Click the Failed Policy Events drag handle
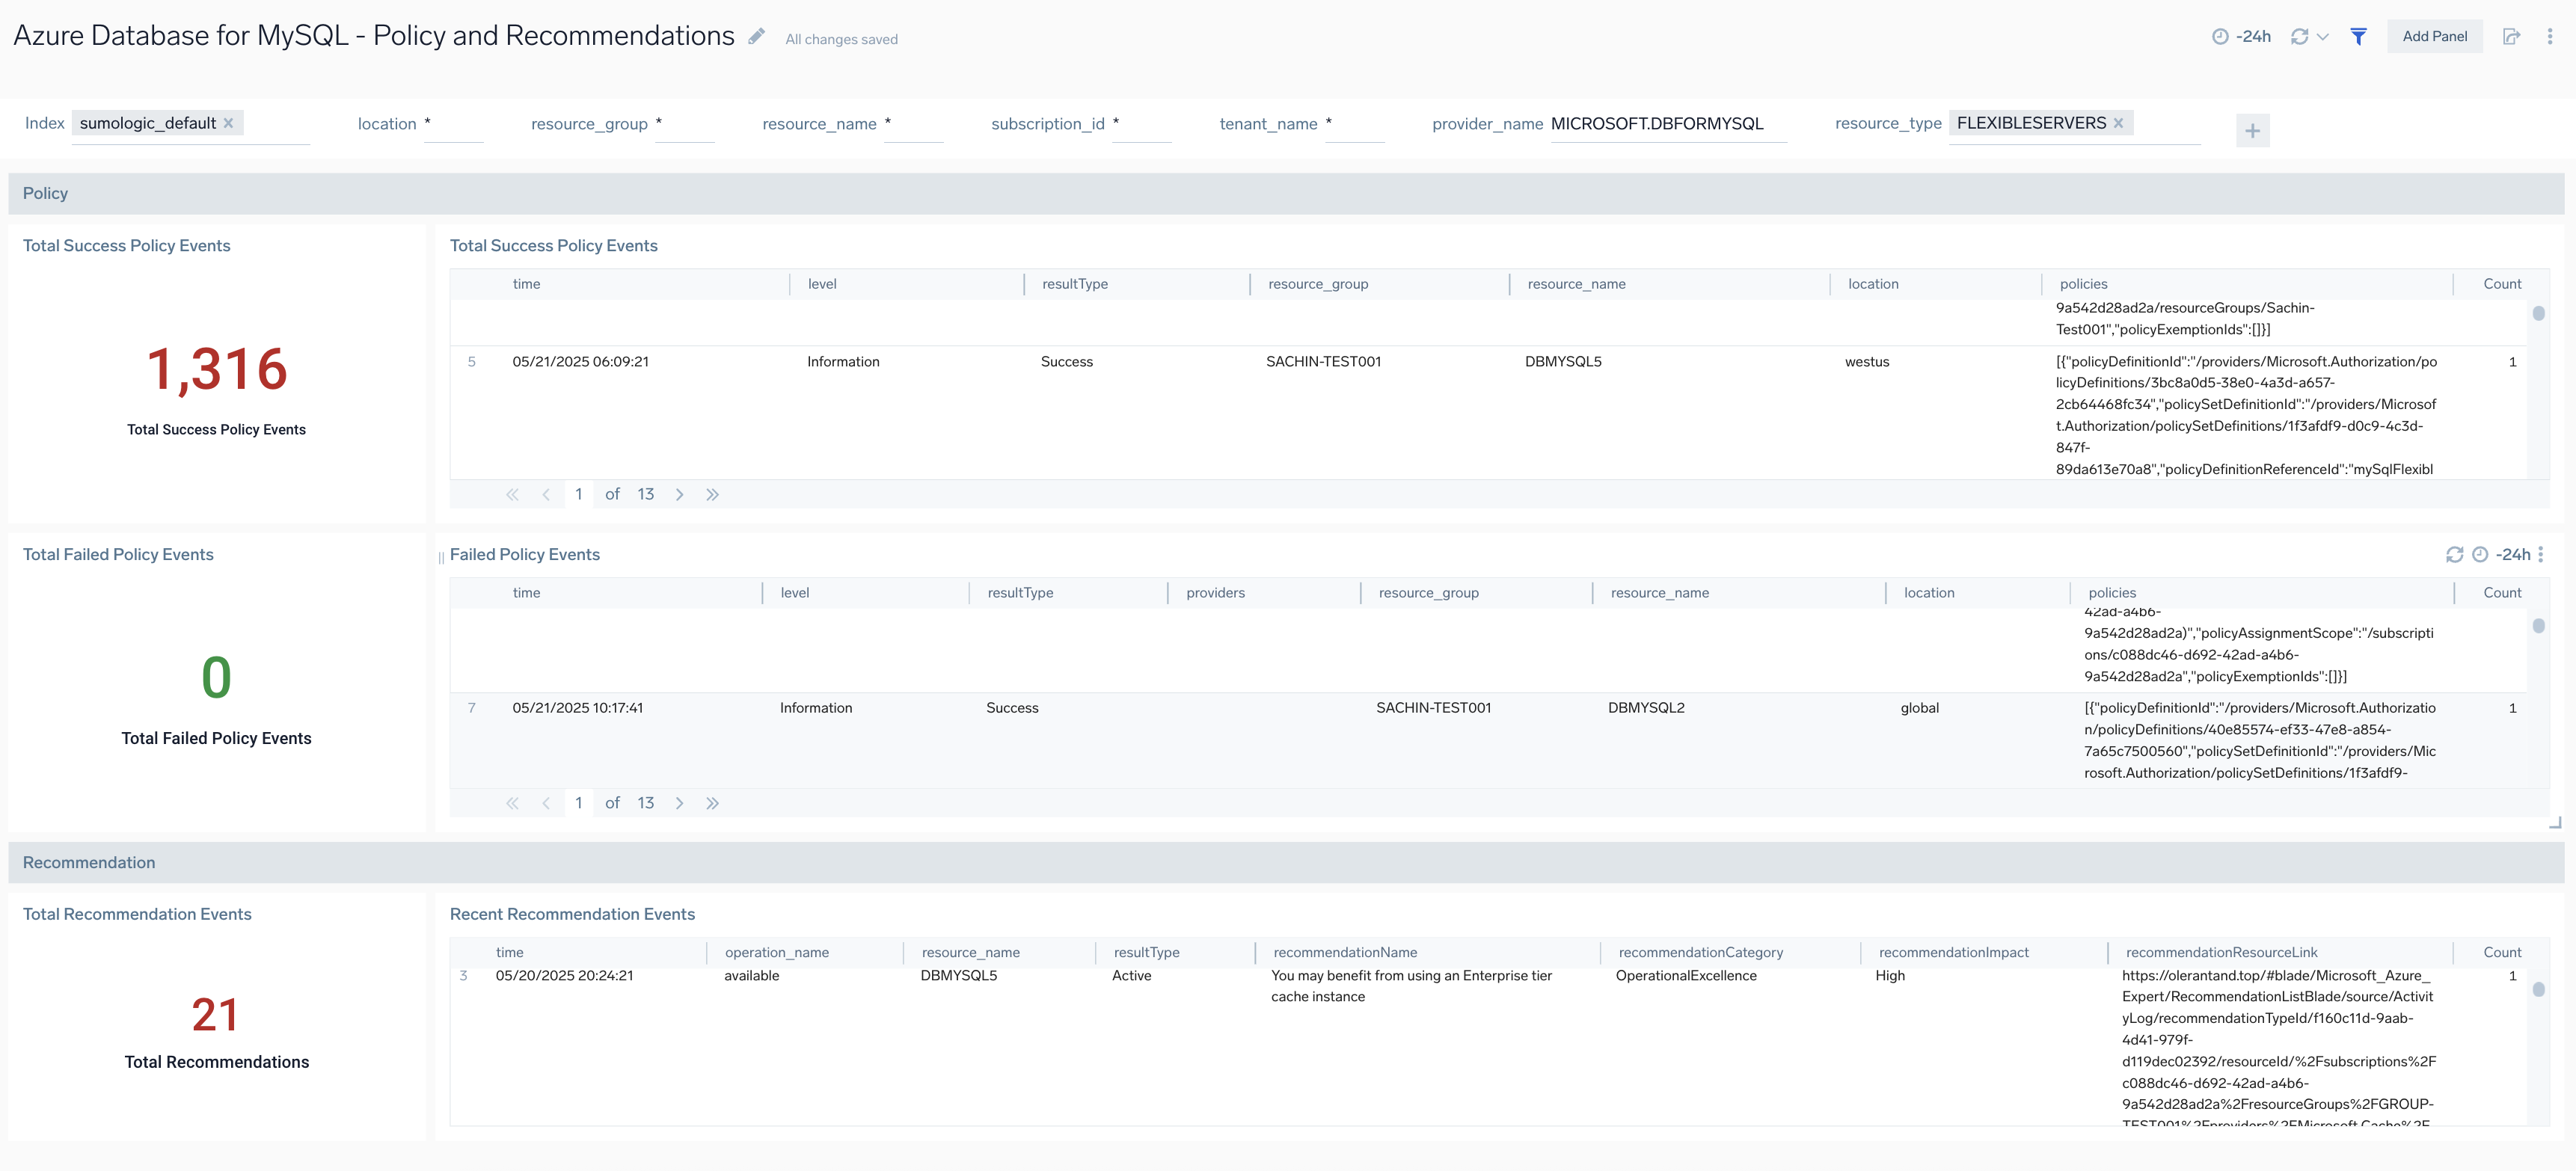 click(441, 557)
